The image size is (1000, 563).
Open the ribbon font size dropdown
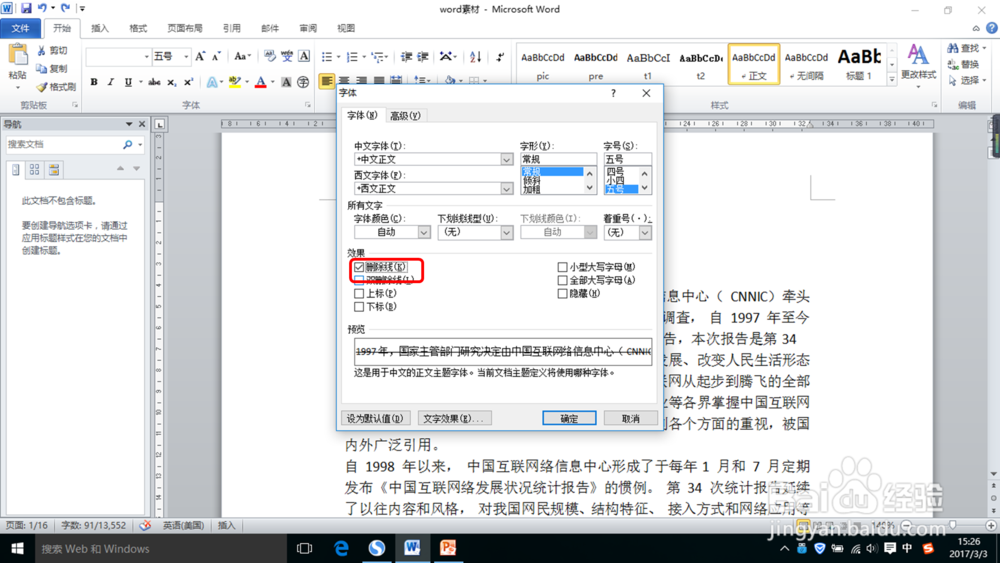(186, 57)
